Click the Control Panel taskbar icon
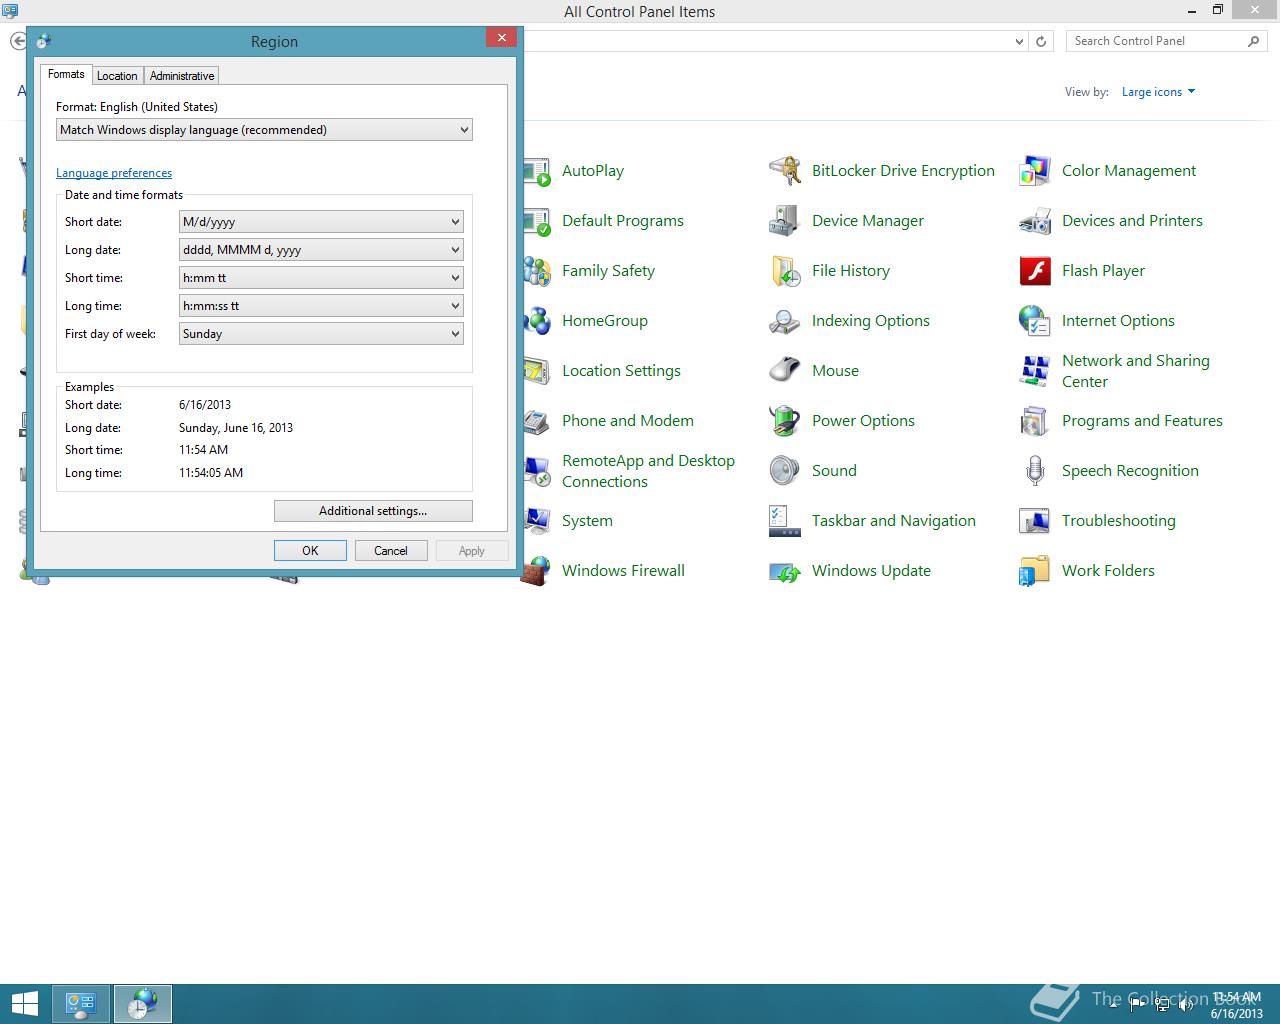 pos(80,1004)
